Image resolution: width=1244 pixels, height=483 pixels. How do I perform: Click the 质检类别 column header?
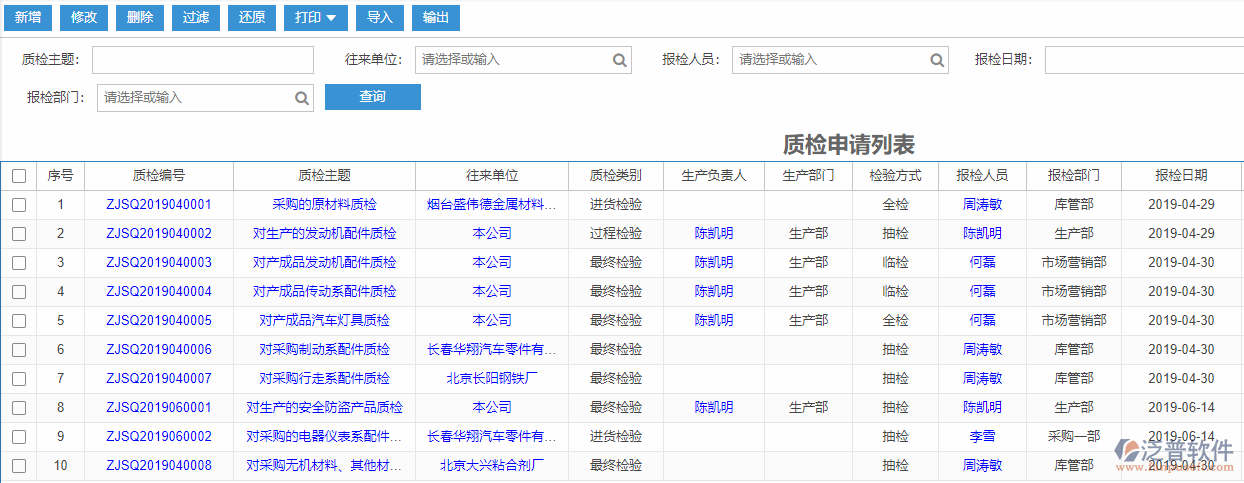coord(616,176)
